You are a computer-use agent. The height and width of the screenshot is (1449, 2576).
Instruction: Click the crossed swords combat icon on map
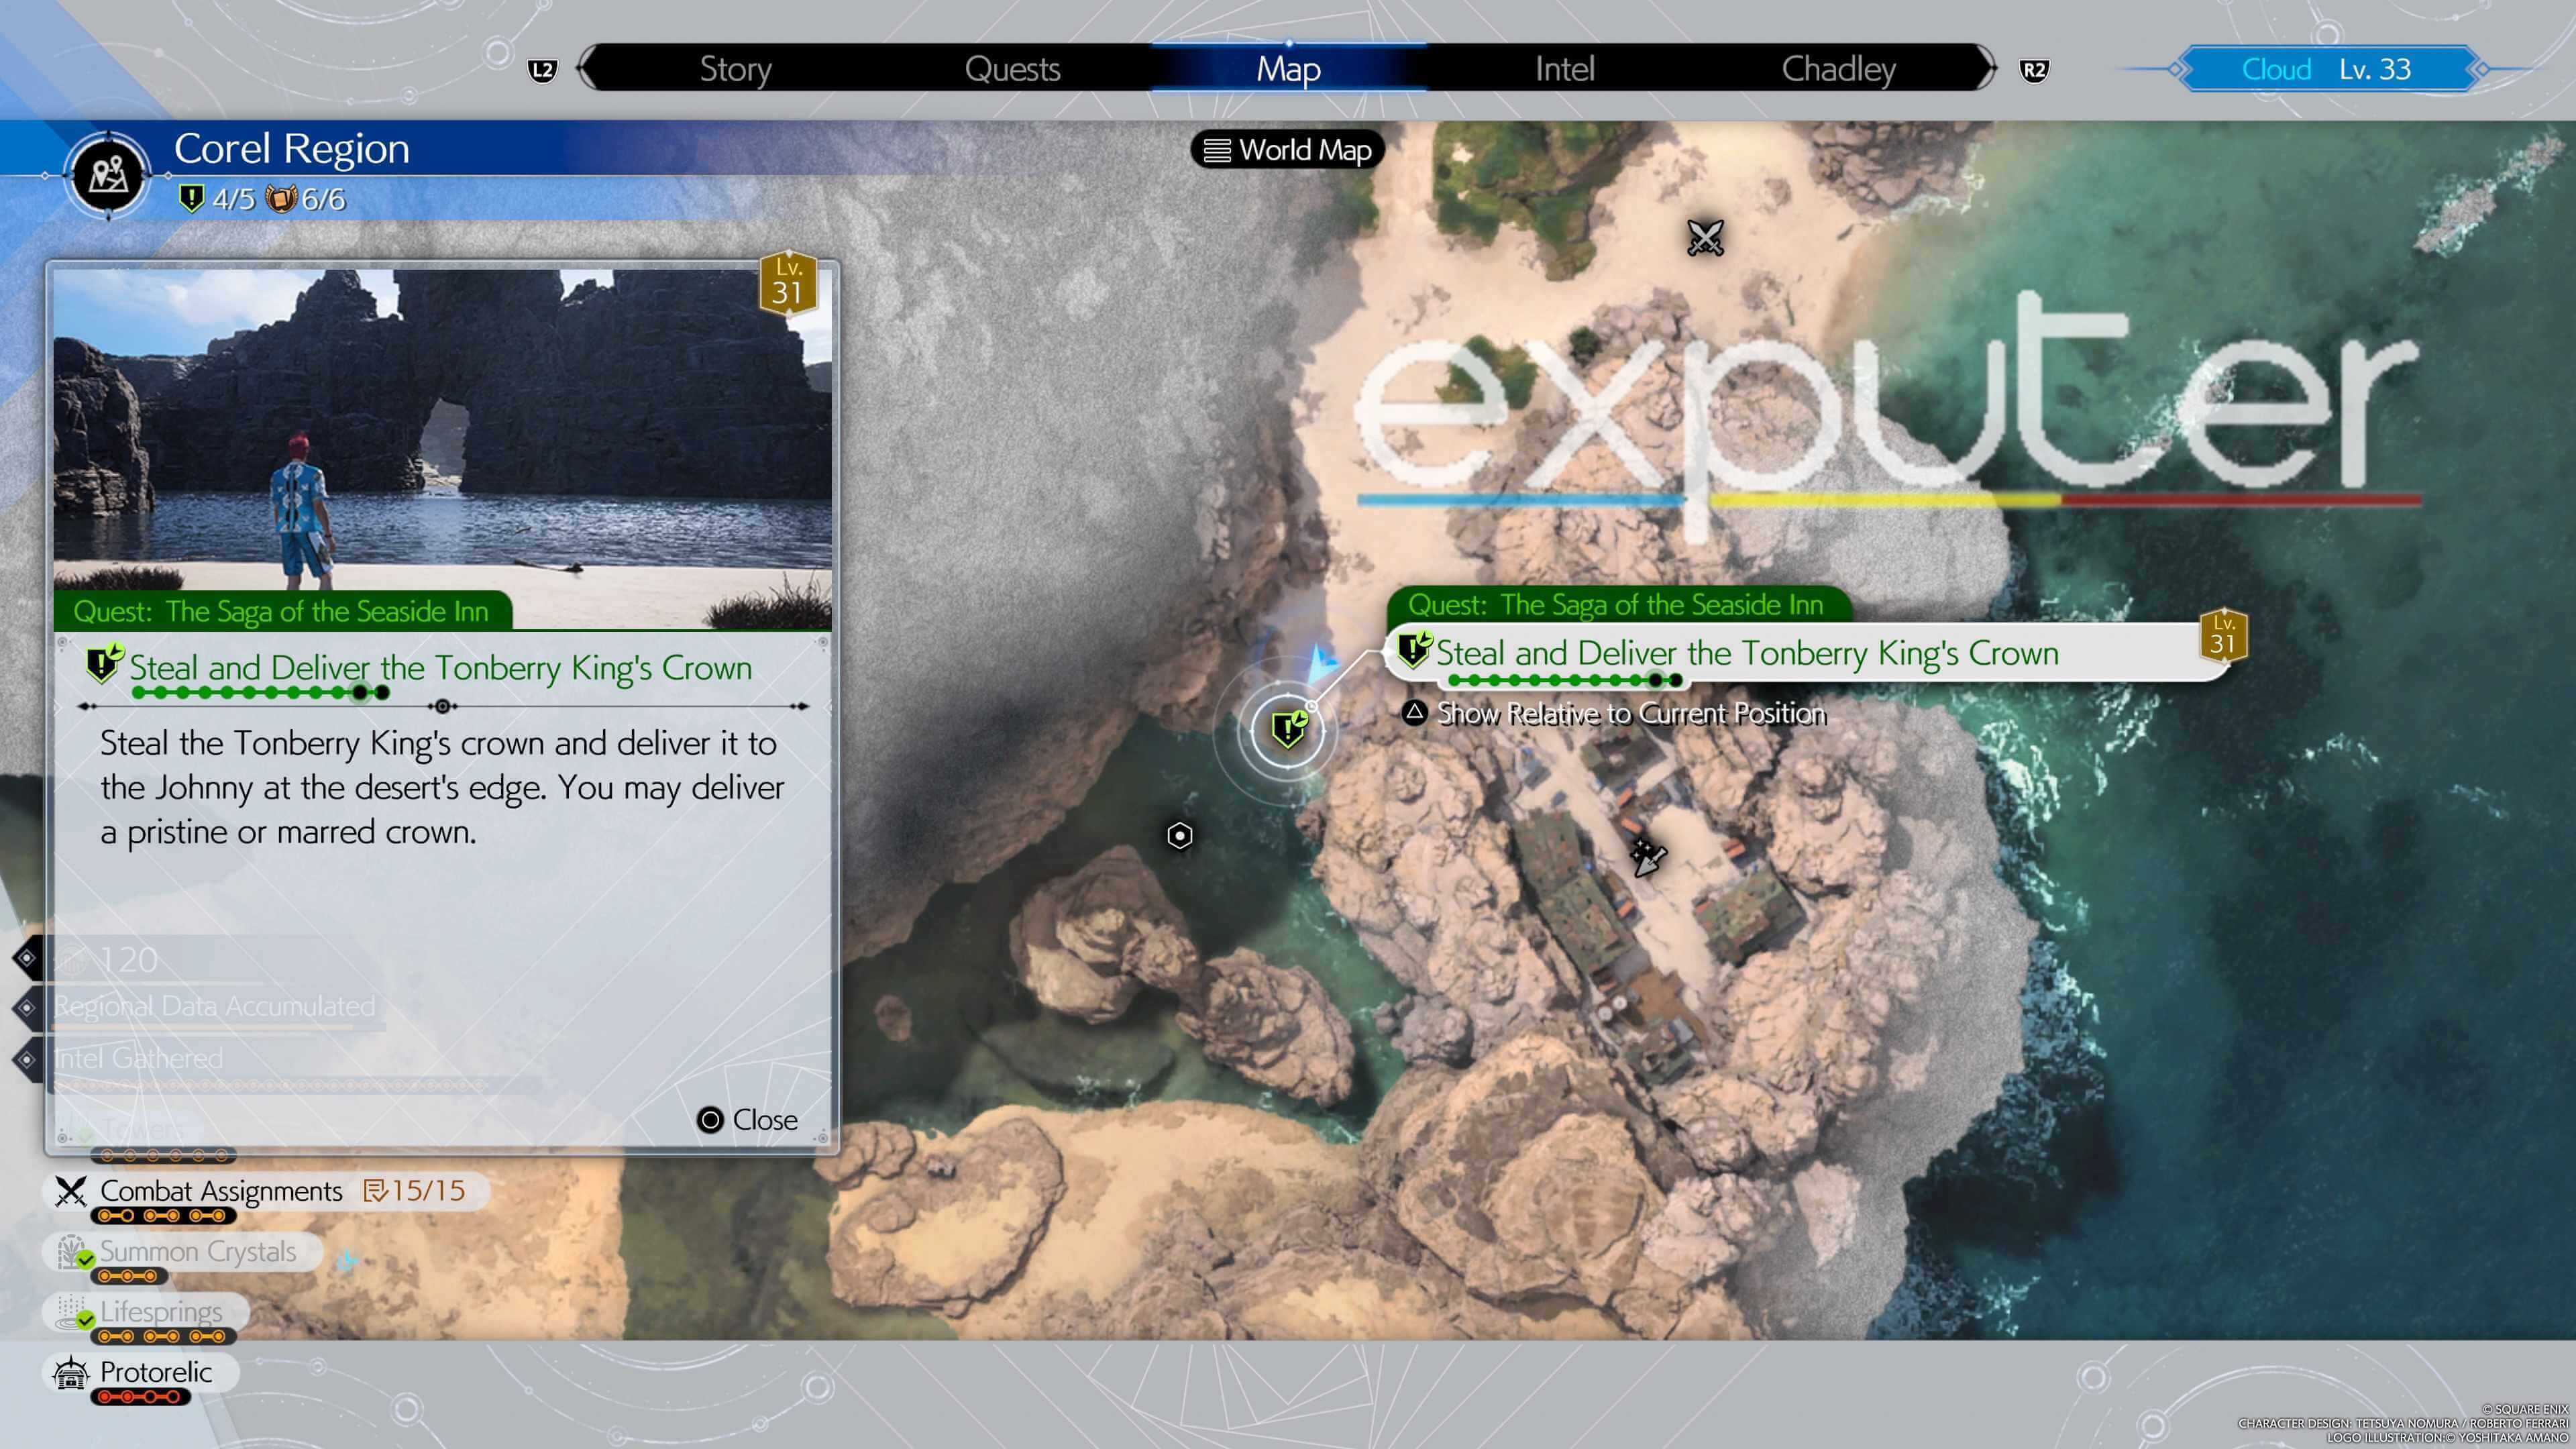pyautogui.click(x=1705, y=238)
